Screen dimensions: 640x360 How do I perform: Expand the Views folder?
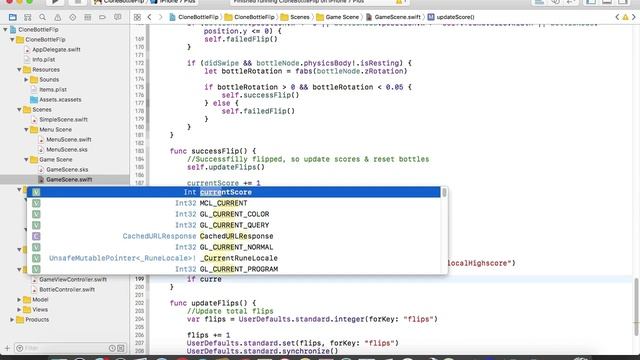19,309
